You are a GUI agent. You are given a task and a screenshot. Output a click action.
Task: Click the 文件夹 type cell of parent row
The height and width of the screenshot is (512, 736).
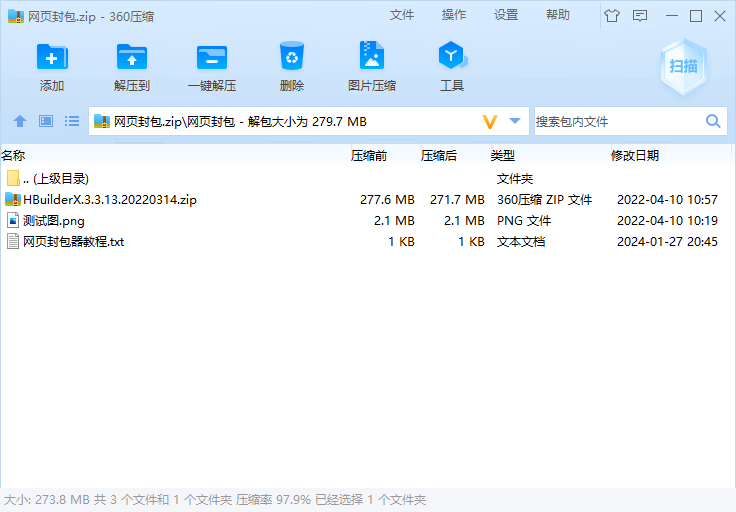click(x=515, y=178)
